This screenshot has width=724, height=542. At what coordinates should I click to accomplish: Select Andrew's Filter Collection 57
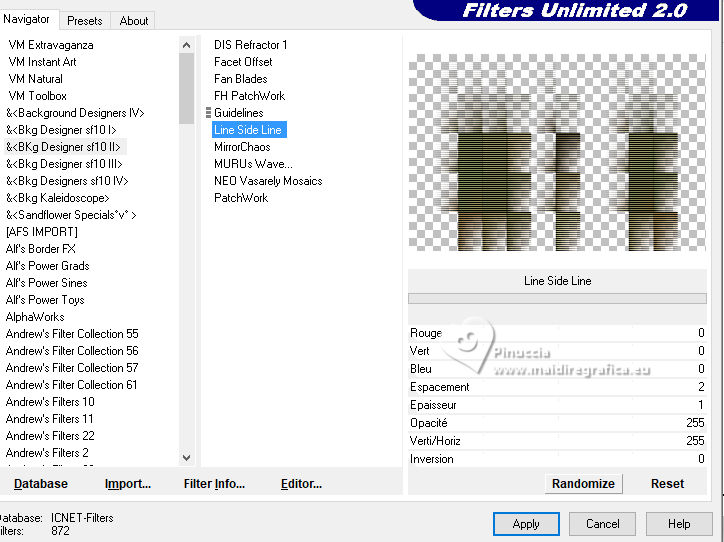point(72,368)
